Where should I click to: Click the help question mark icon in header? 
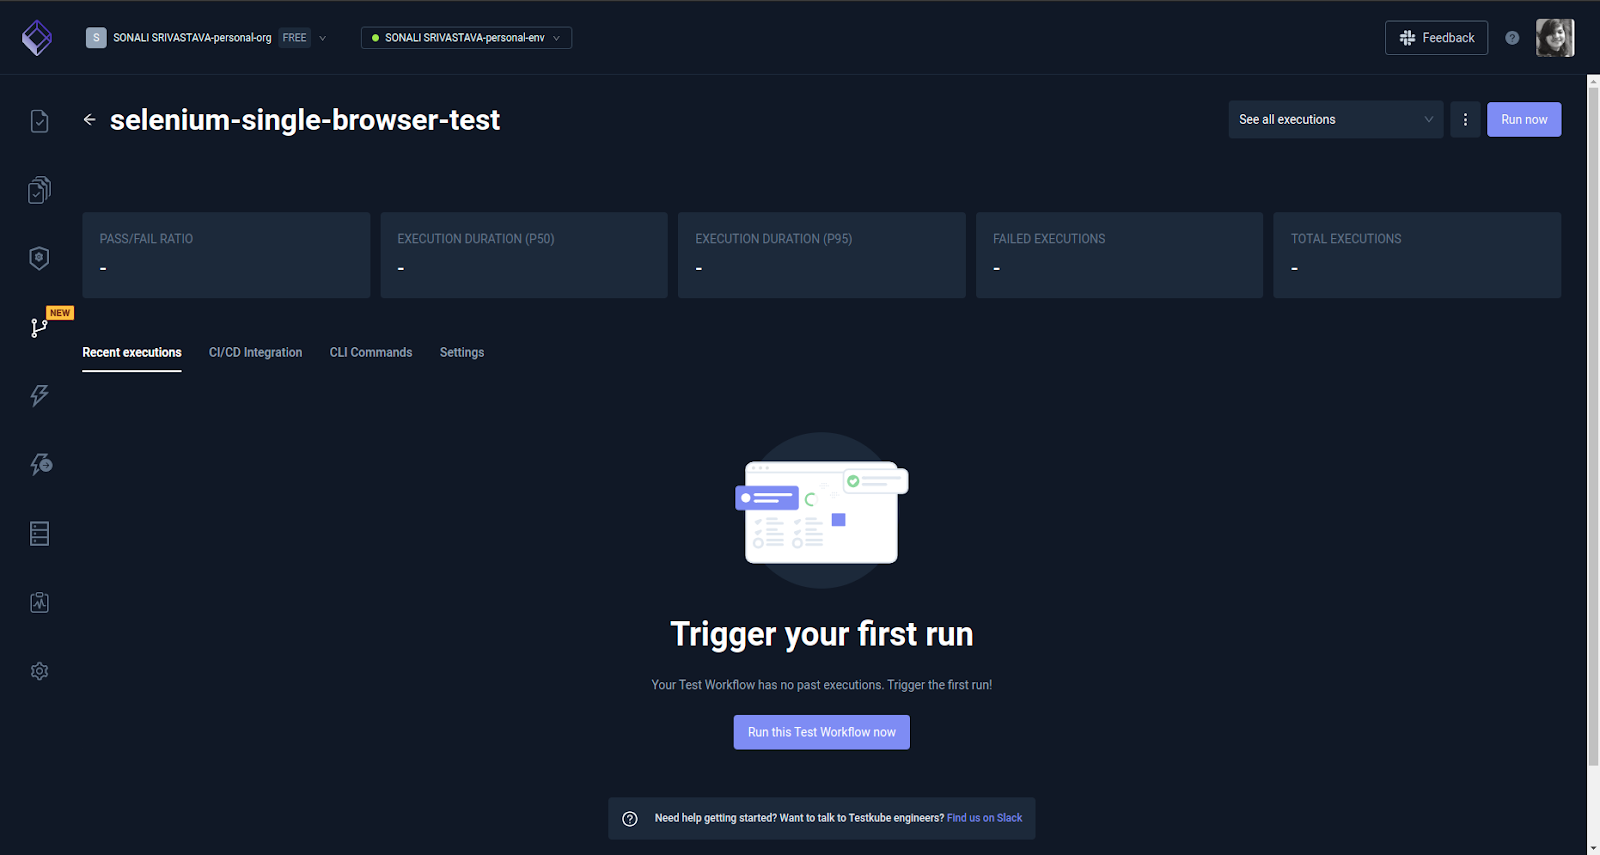tap(1512, 38)
